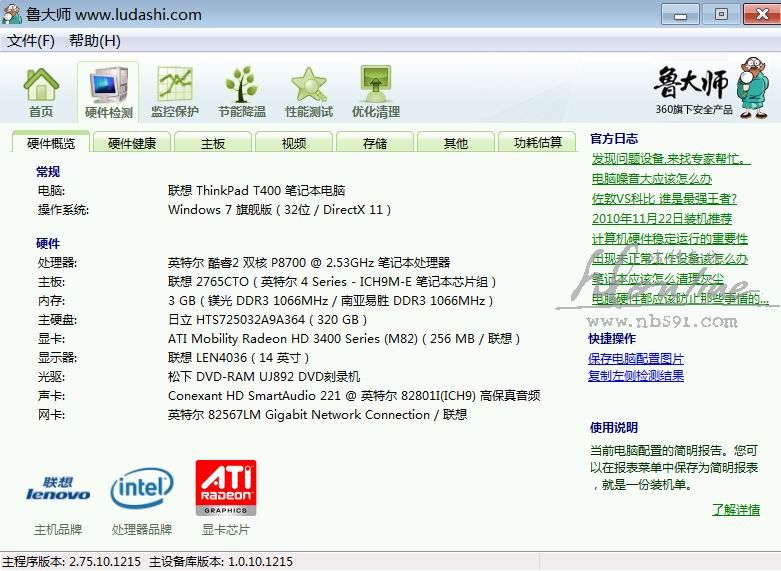Maximize the 鲁大师 window
This screenshot has width=781, height=571.
[721, 14]
